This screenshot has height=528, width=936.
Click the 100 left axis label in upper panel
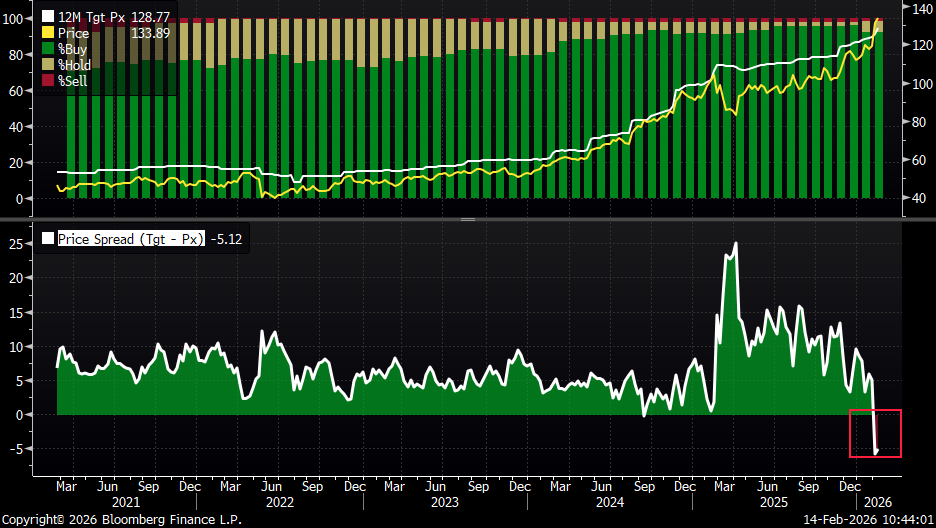click(13, 18)
